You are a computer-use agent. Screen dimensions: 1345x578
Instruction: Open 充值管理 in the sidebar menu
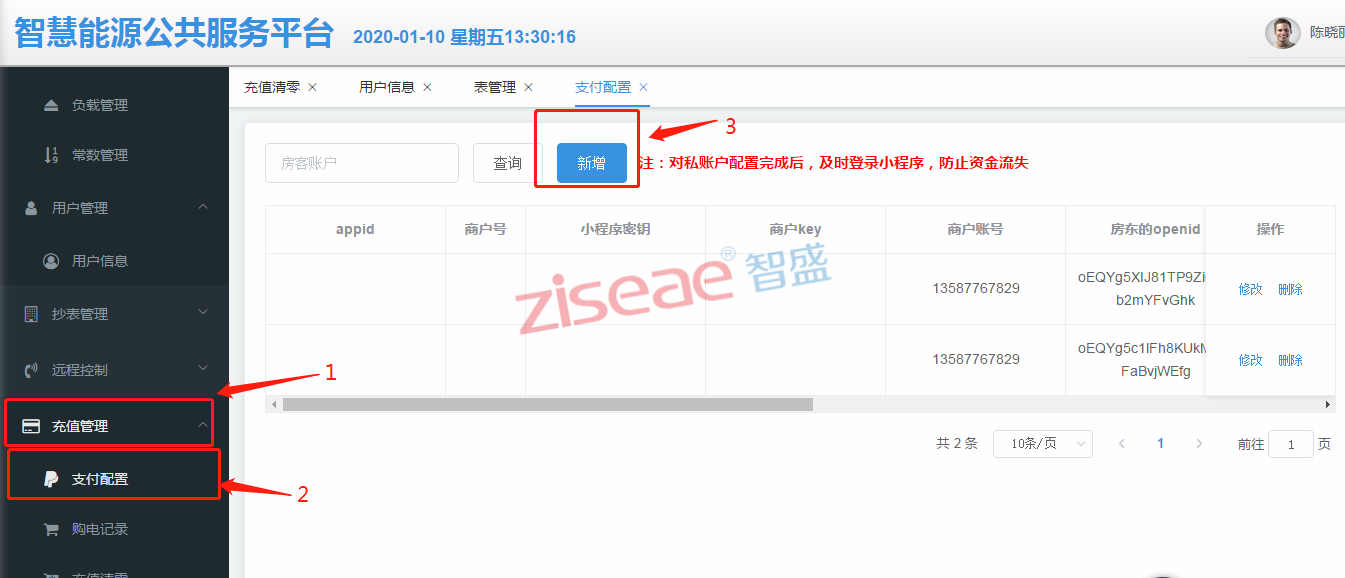click(x=80, y=426)
